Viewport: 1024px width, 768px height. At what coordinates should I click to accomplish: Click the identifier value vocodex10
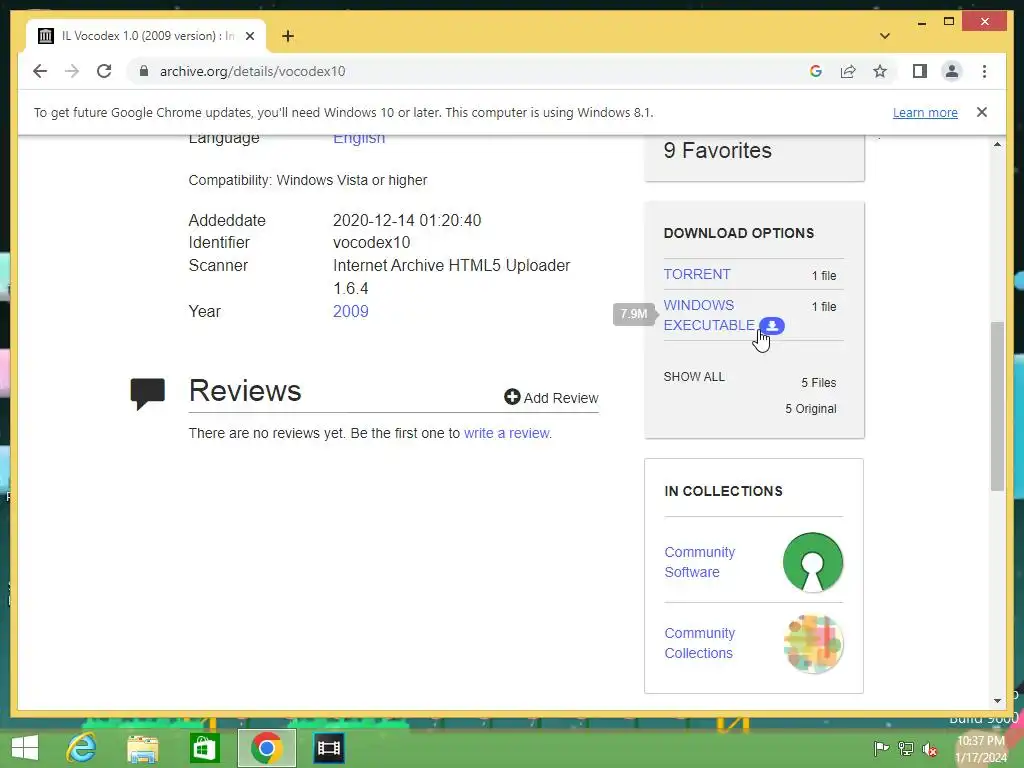[x=372, y=242]
